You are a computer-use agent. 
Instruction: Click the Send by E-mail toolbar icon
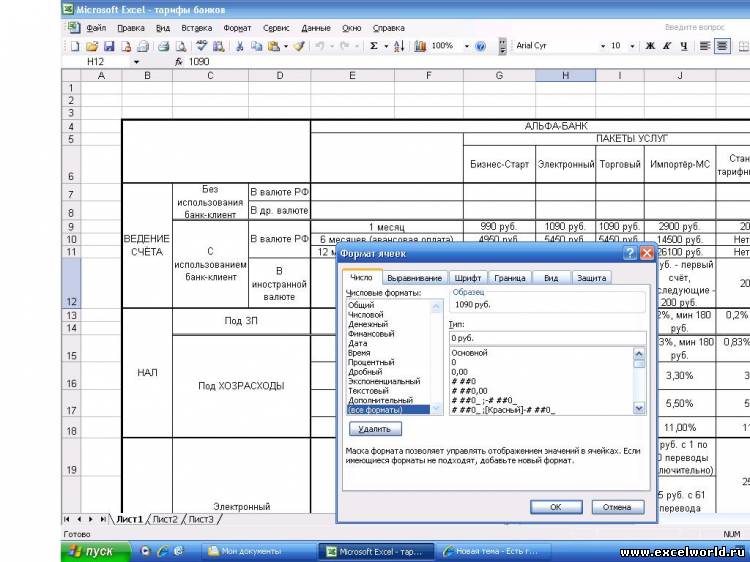[143, 46]
